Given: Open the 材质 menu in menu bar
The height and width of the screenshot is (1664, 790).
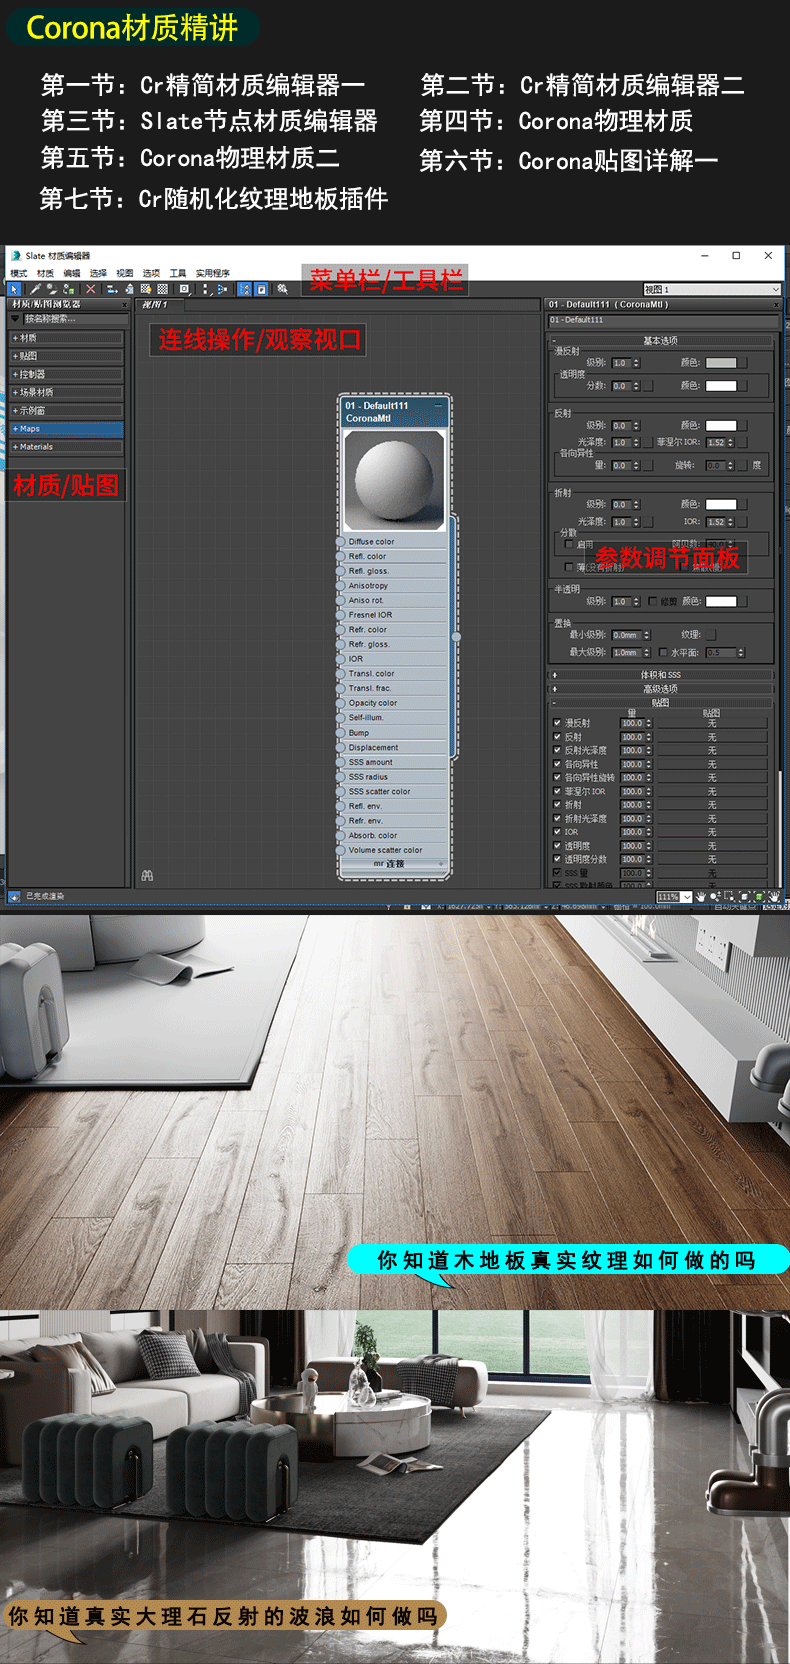Looking at the screenshot, I should point(45,273).
